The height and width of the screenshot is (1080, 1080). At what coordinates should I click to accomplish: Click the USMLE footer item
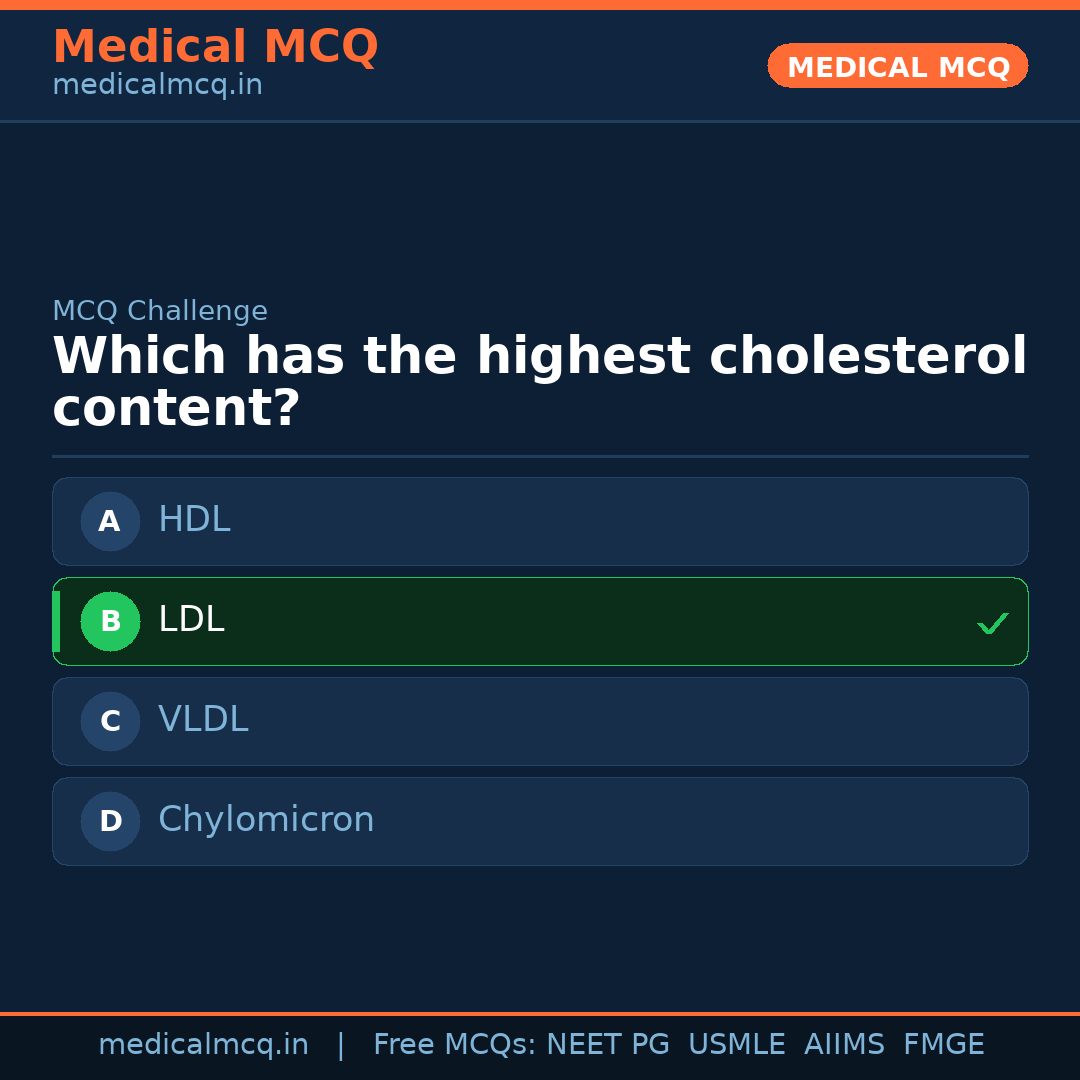click(737, 1043)
